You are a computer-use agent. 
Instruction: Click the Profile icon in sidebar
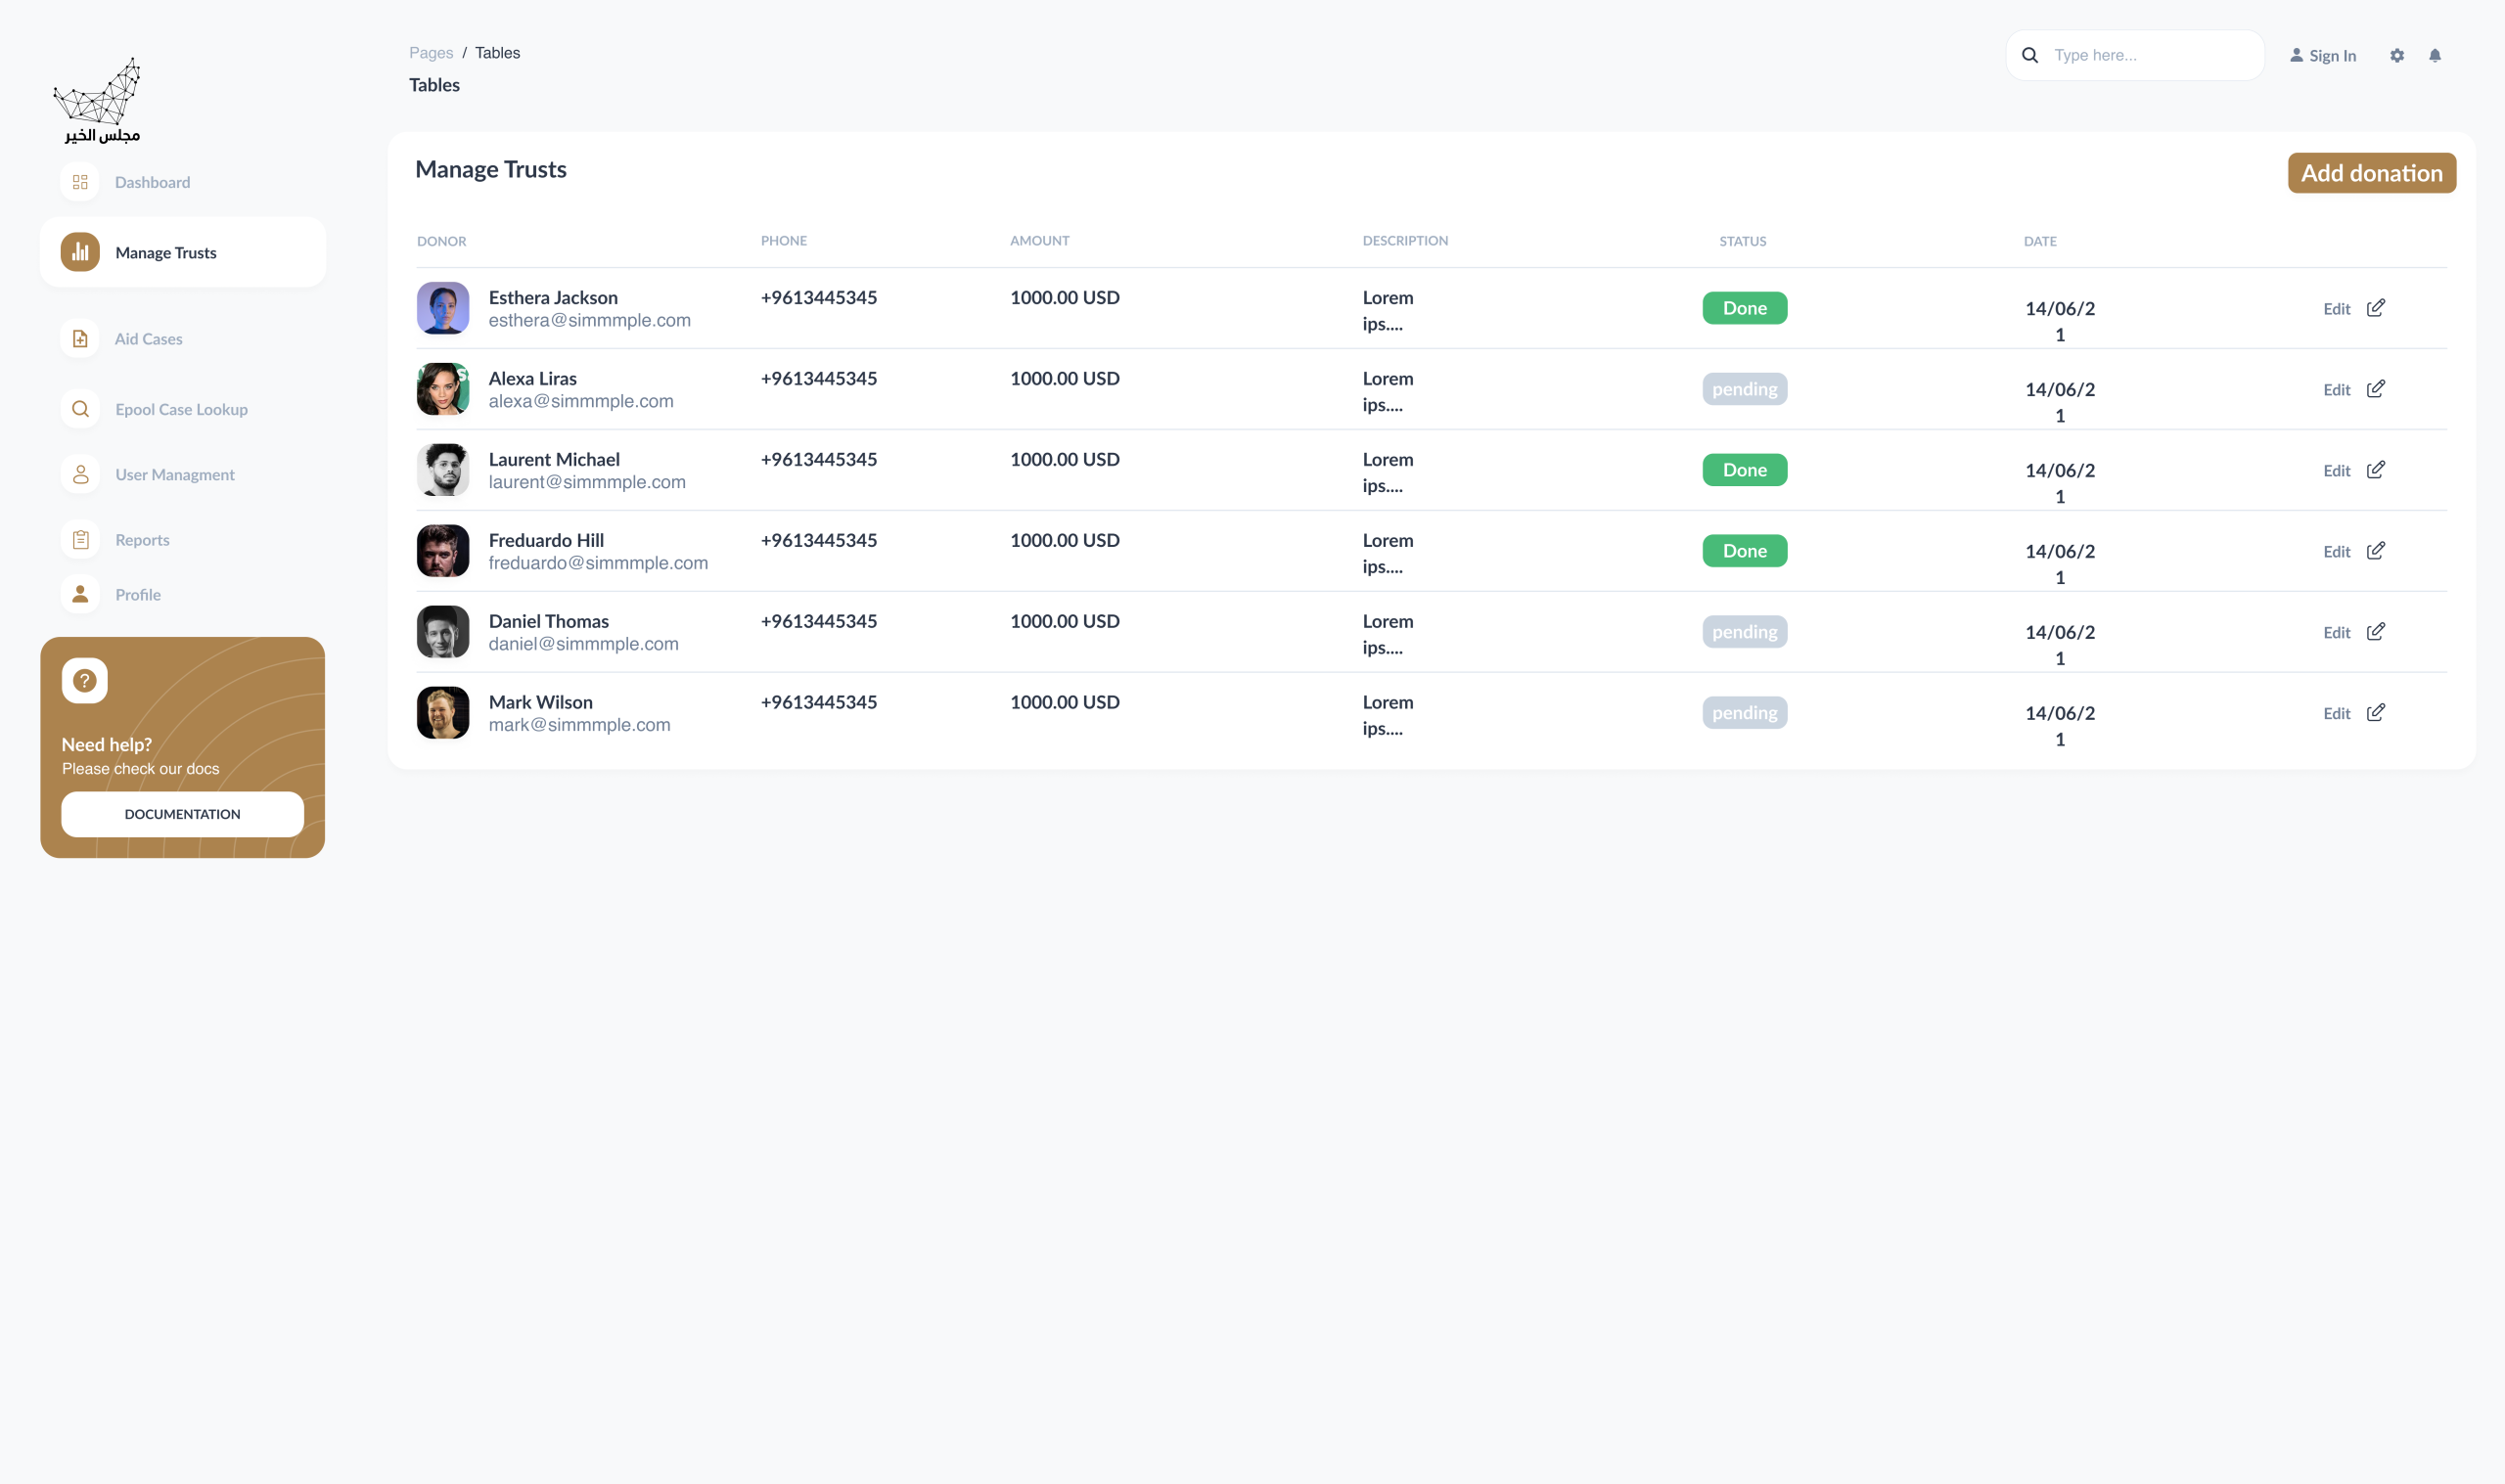(x=80, y=594)
